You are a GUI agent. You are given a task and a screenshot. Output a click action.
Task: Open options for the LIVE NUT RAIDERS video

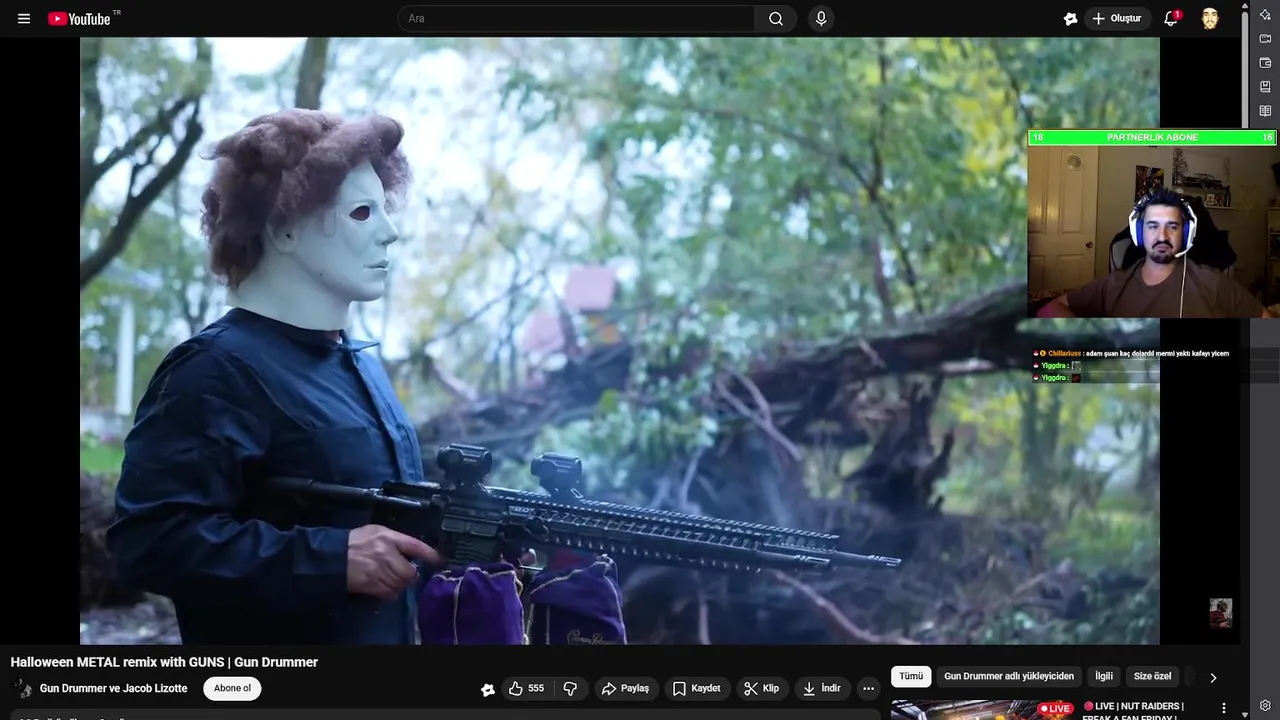(1223, 708)
